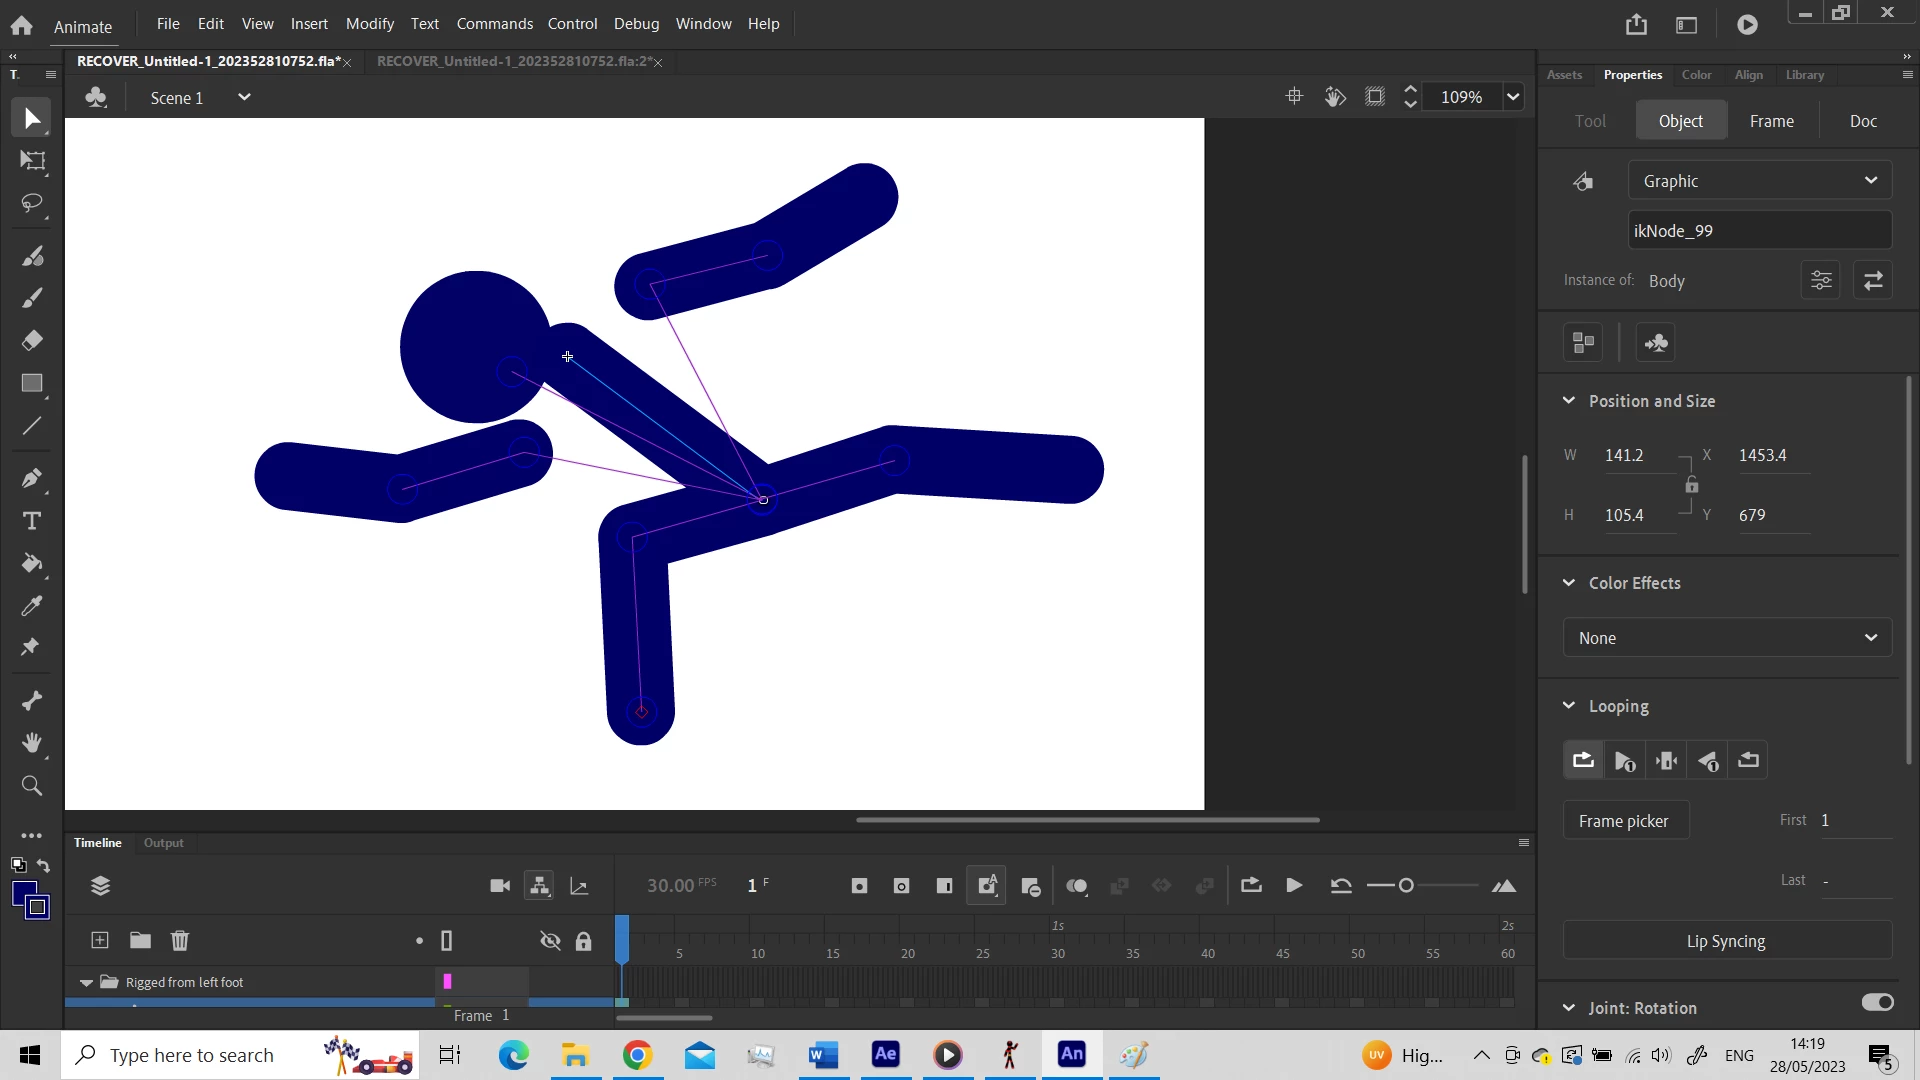This screenshot has height=1080, width=1920.
Task: Open the Color Effects None dropdown
Action: pos(1727,638)
